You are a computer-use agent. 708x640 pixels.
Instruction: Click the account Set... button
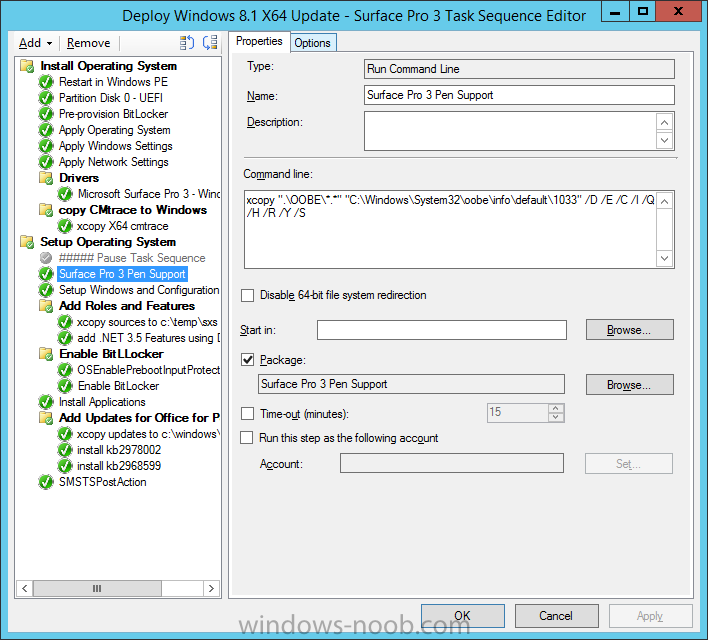click(629, 464)
